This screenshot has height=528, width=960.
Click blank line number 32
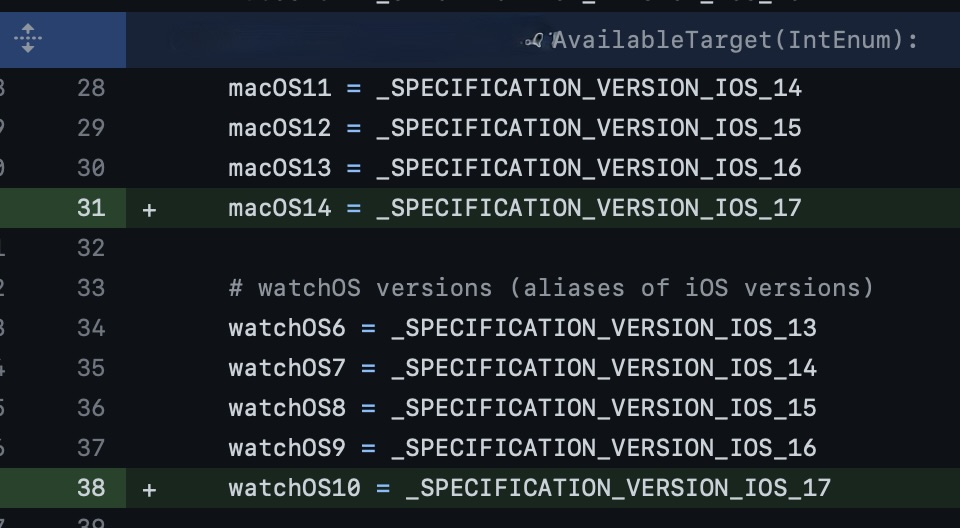91,248
